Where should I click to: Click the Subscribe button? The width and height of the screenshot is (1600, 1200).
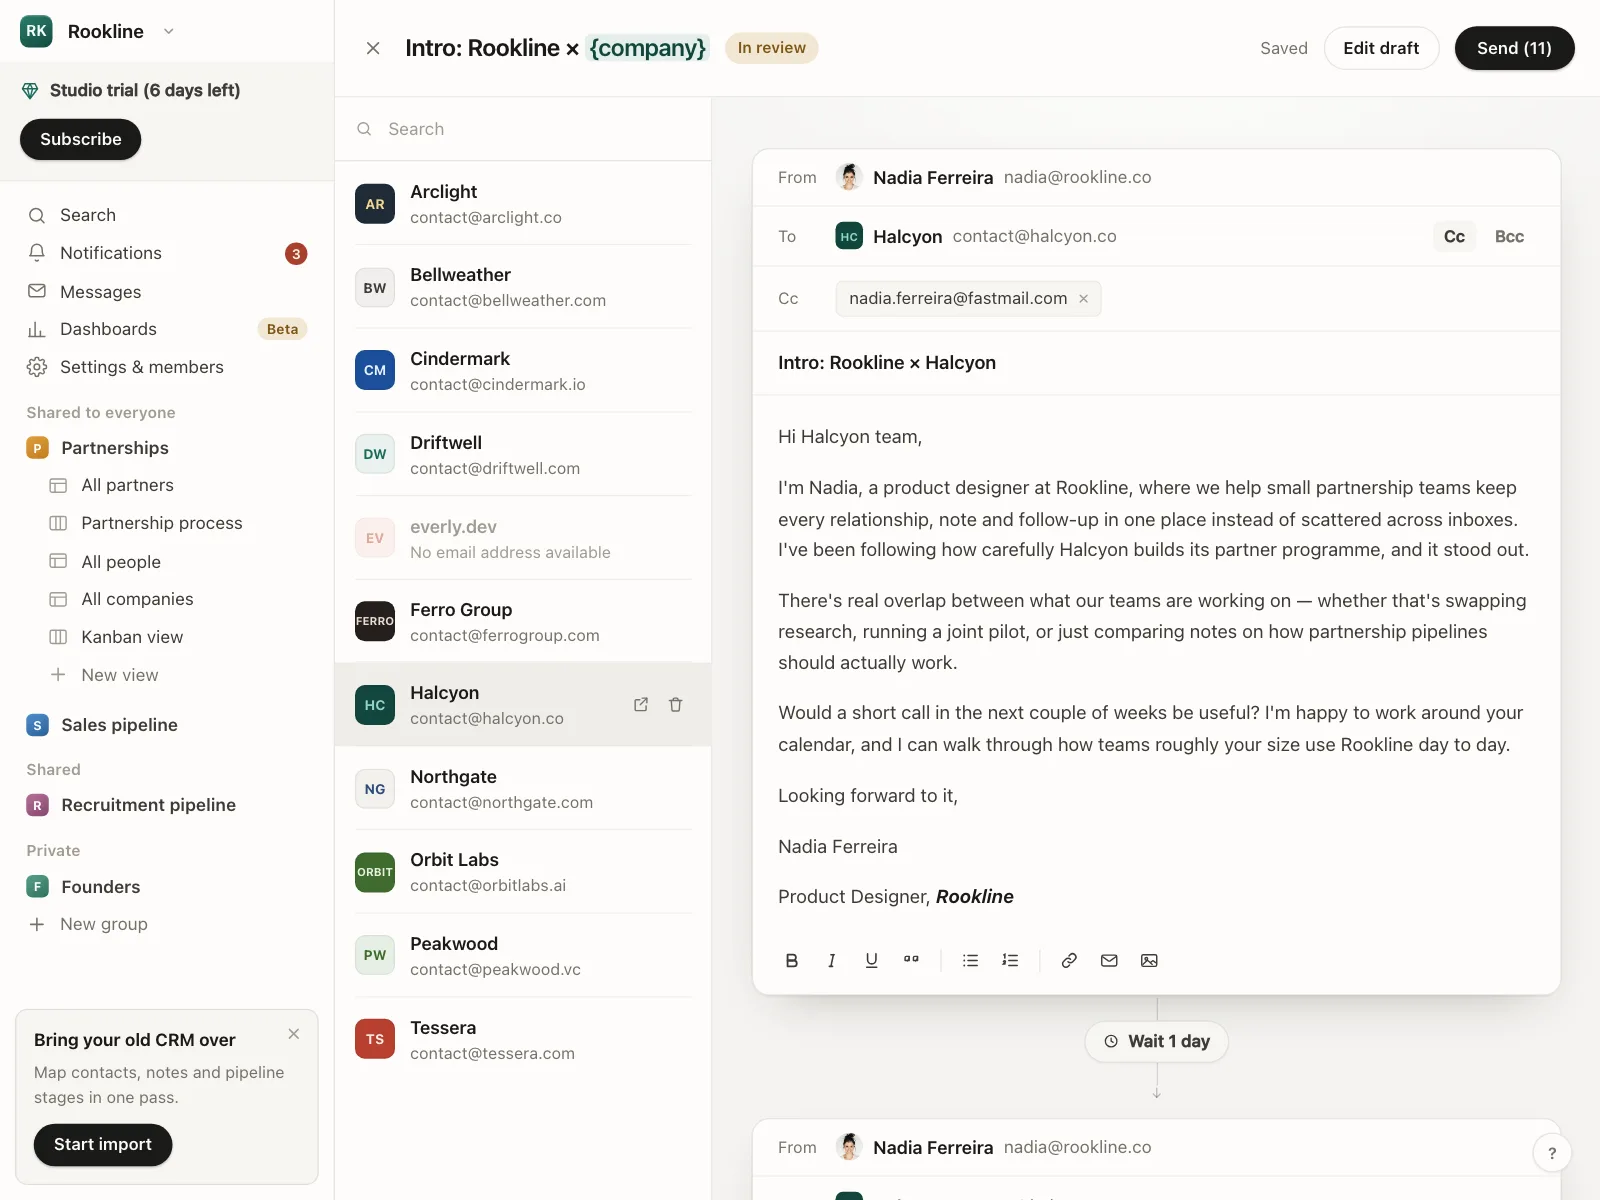pos(80,139)
